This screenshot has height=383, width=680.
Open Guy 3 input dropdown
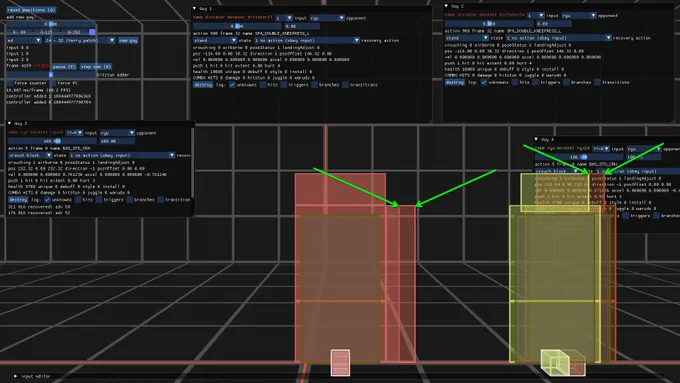click(74, 133)
